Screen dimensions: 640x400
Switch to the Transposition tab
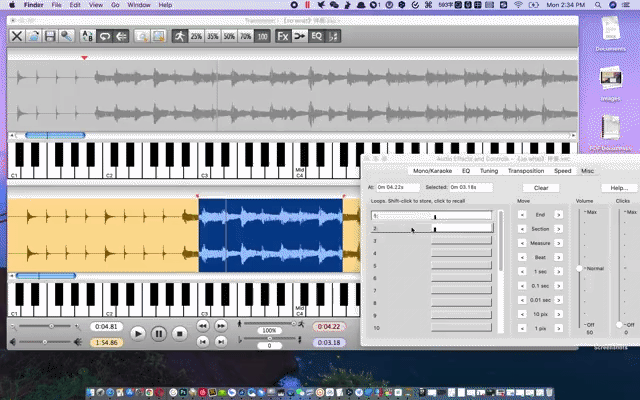[526, 171]
